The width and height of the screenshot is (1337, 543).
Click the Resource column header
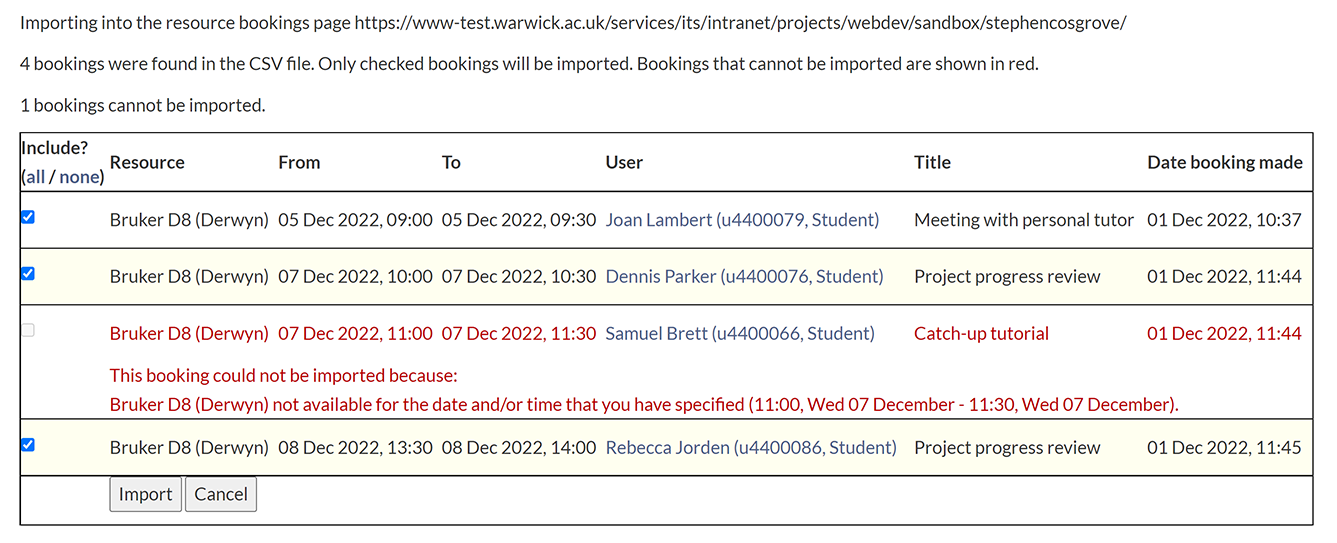pyautogui.click(x=147, y=162)
